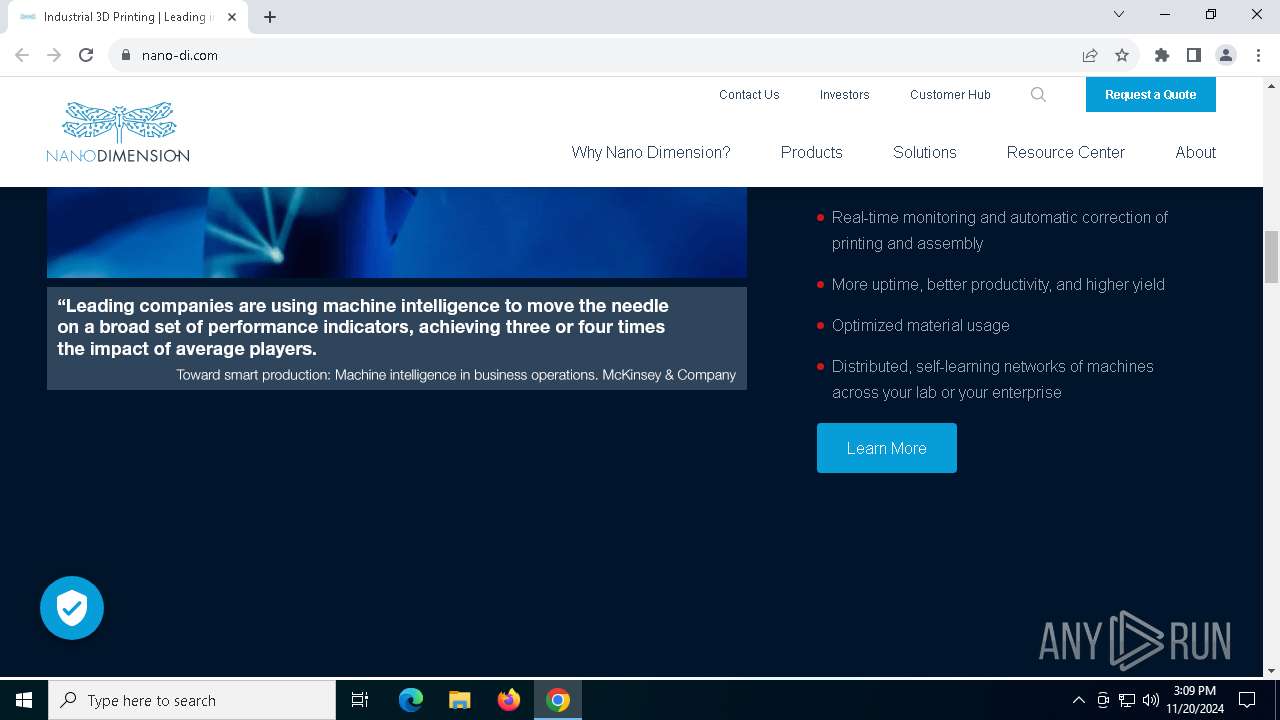Click the 'Real-time monitoring' bullet text

point(1000,230)
